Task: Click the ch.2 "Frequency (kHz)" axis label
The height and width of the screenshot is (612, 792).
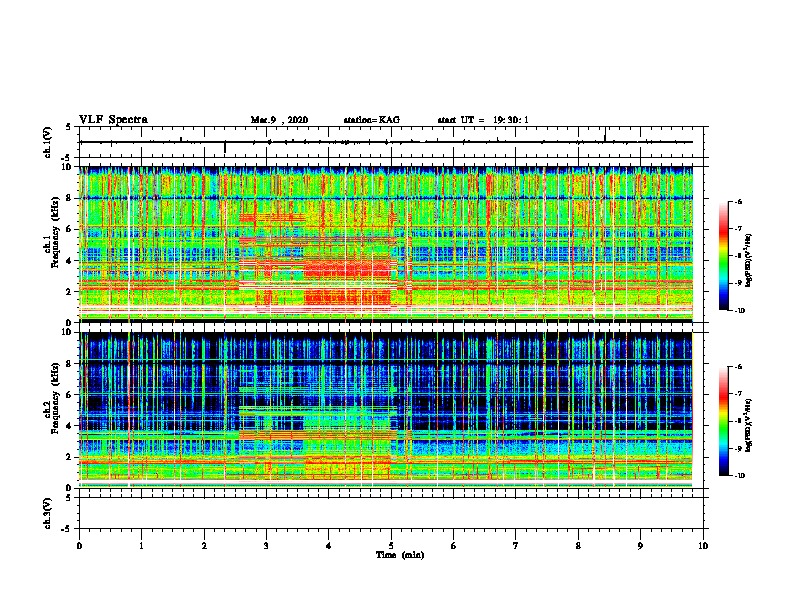Action: coord(56,398)
